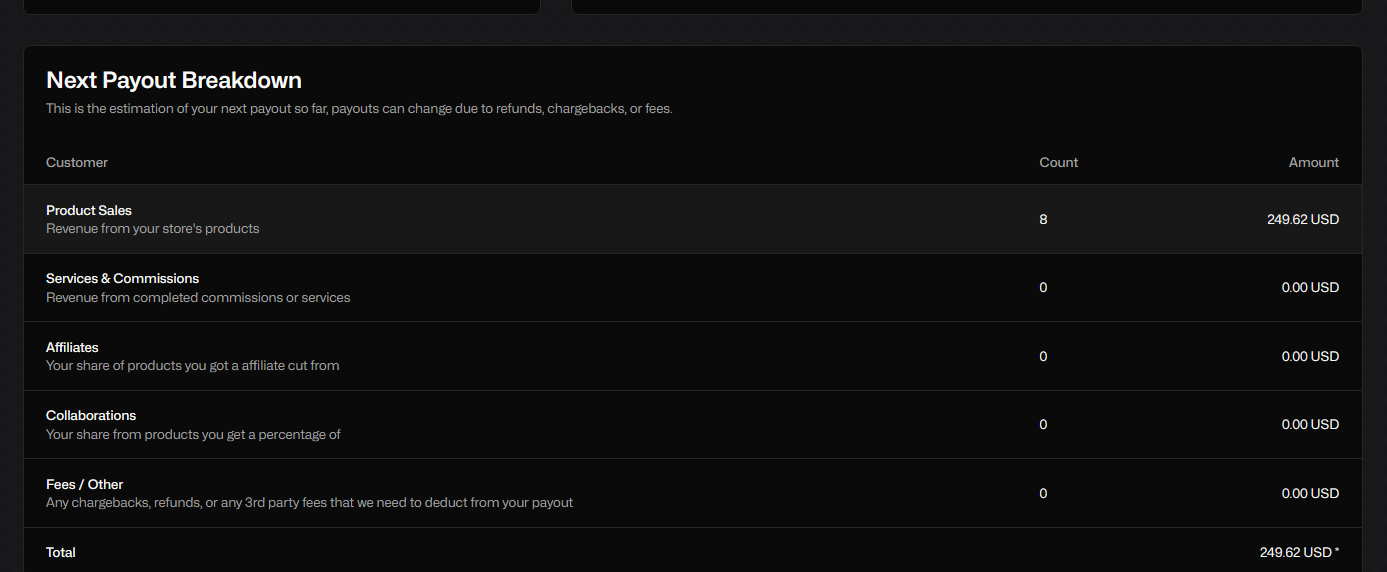Click the Fees / Other count value

(1044, 493)
